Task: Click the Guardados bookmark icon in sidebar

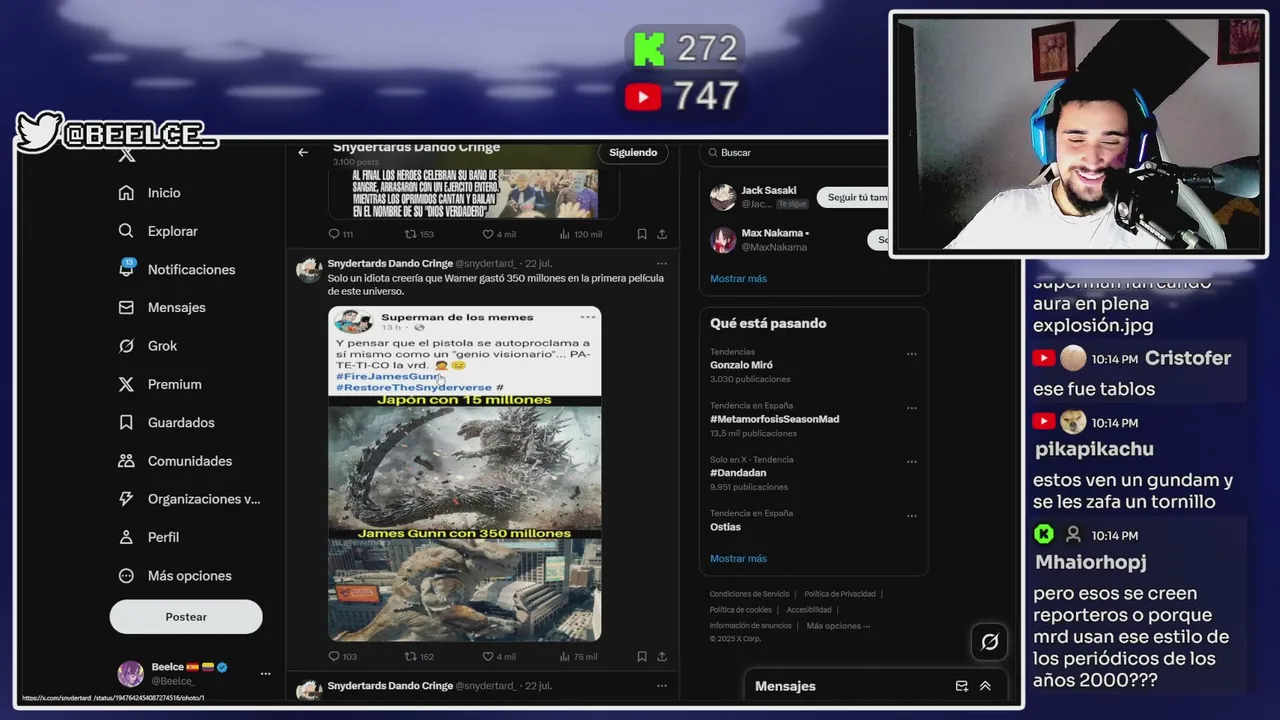Action: click(x=126, y=423)
